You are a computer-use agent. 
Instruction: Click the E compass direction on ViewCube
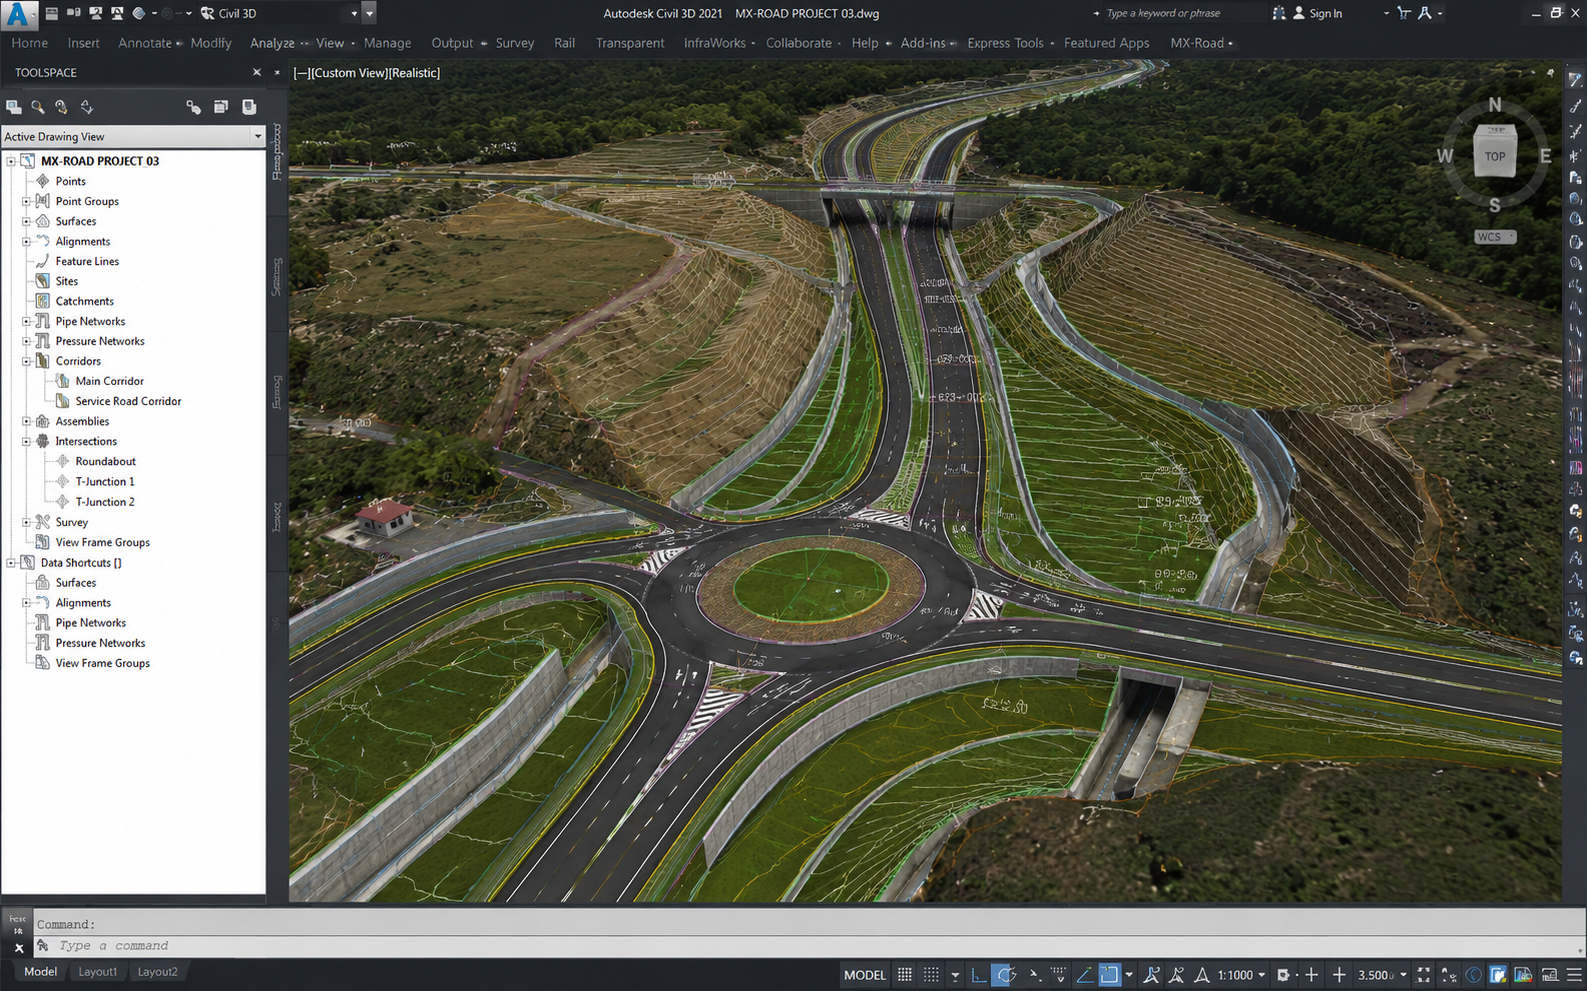click(1546, 156)
